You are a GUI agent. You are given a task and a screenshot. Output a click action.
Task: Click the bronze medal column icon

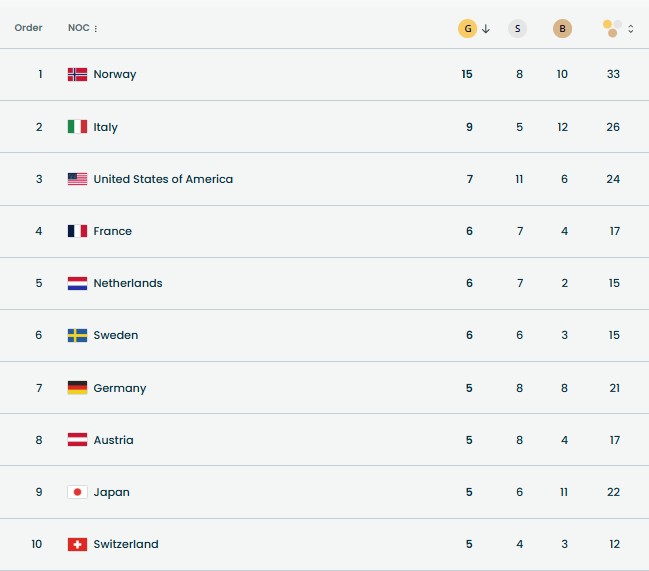pyautogui.click(x=563, y=29)
